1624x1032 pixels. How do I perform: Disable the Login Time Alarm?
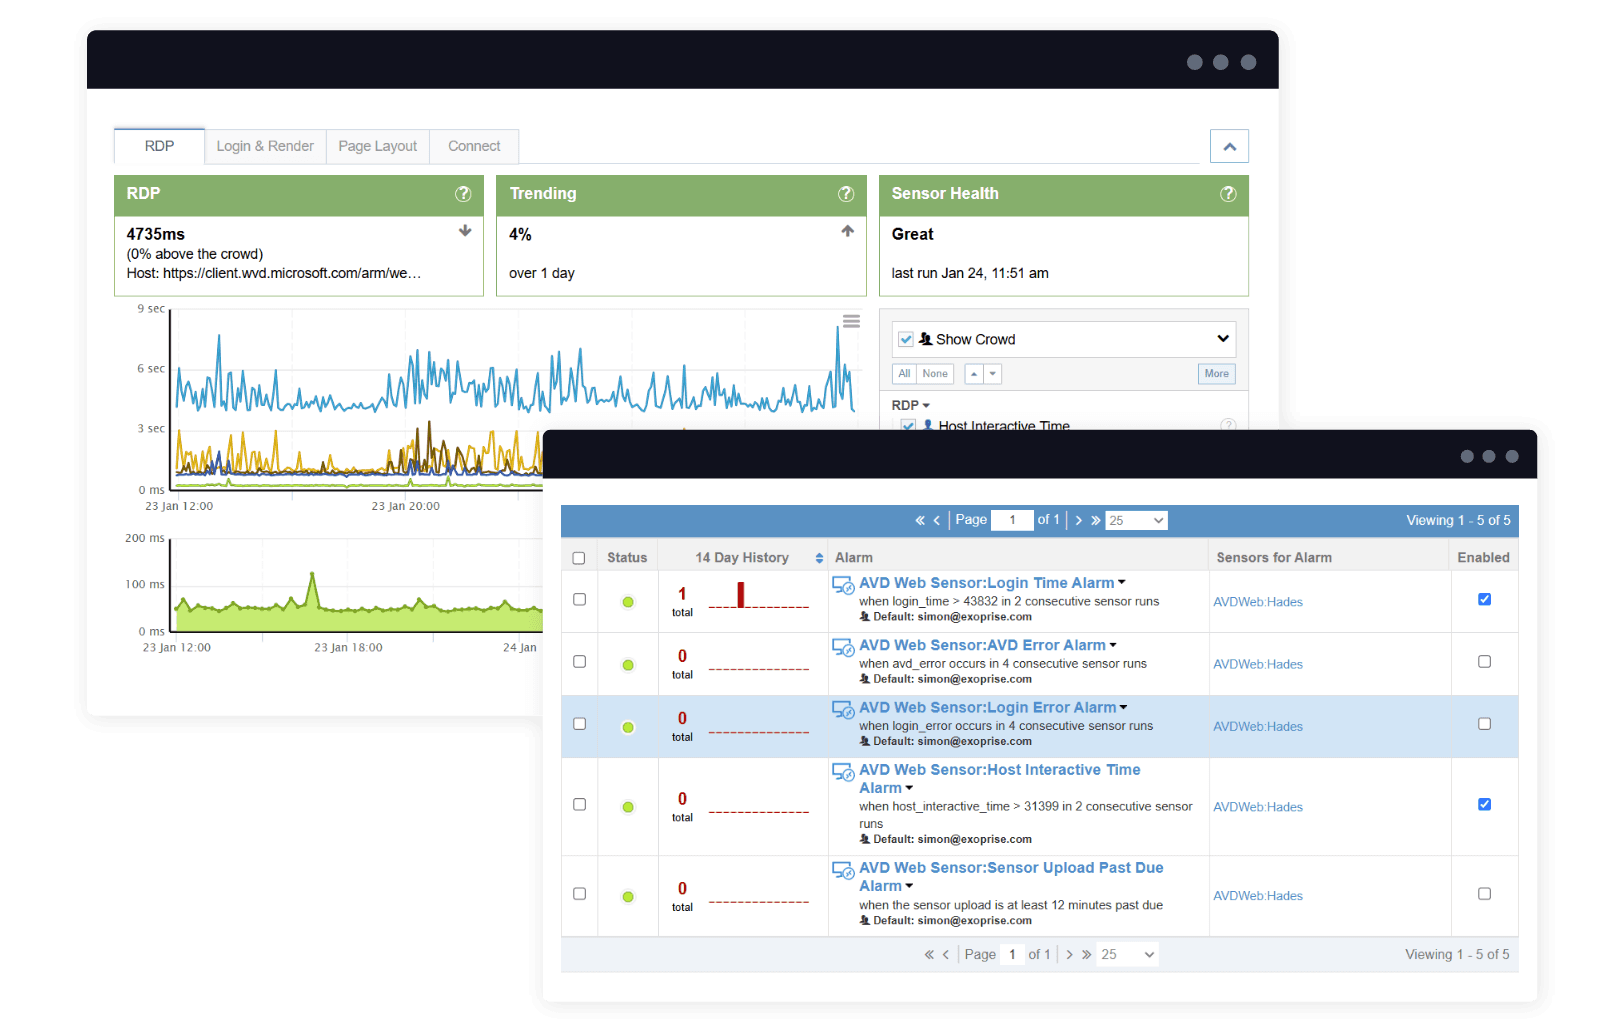point(1484,599)
